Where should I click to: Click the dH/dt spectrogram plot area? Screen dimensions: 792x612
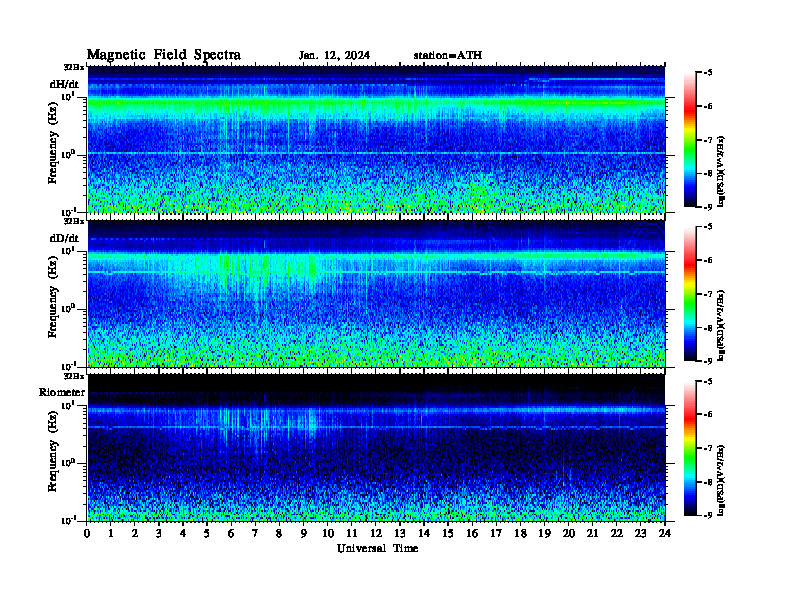point(376,139)
